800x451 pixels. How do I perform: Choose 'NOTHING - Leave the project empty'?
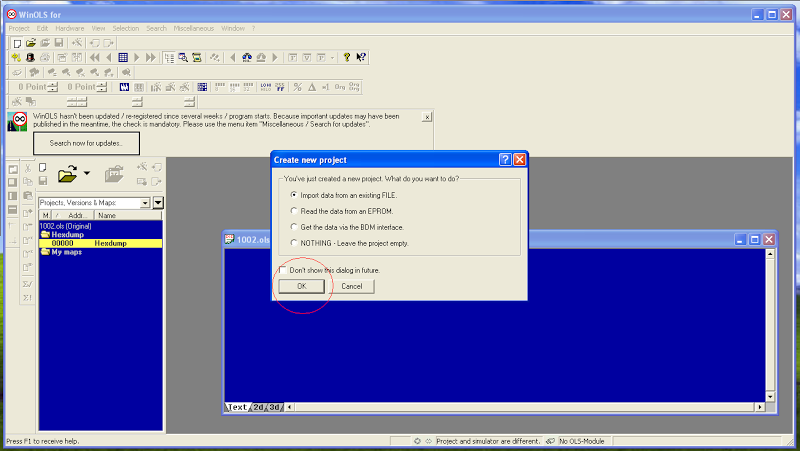293,243
